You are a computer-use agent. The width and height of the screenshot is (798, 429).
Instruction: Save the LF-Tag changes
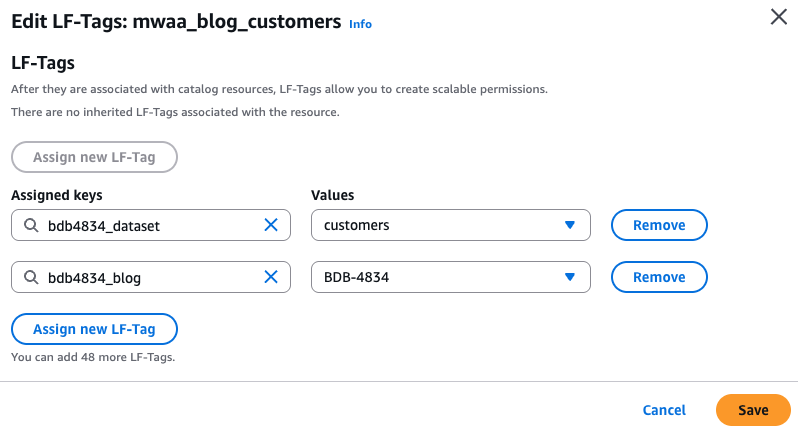[753, 410]
